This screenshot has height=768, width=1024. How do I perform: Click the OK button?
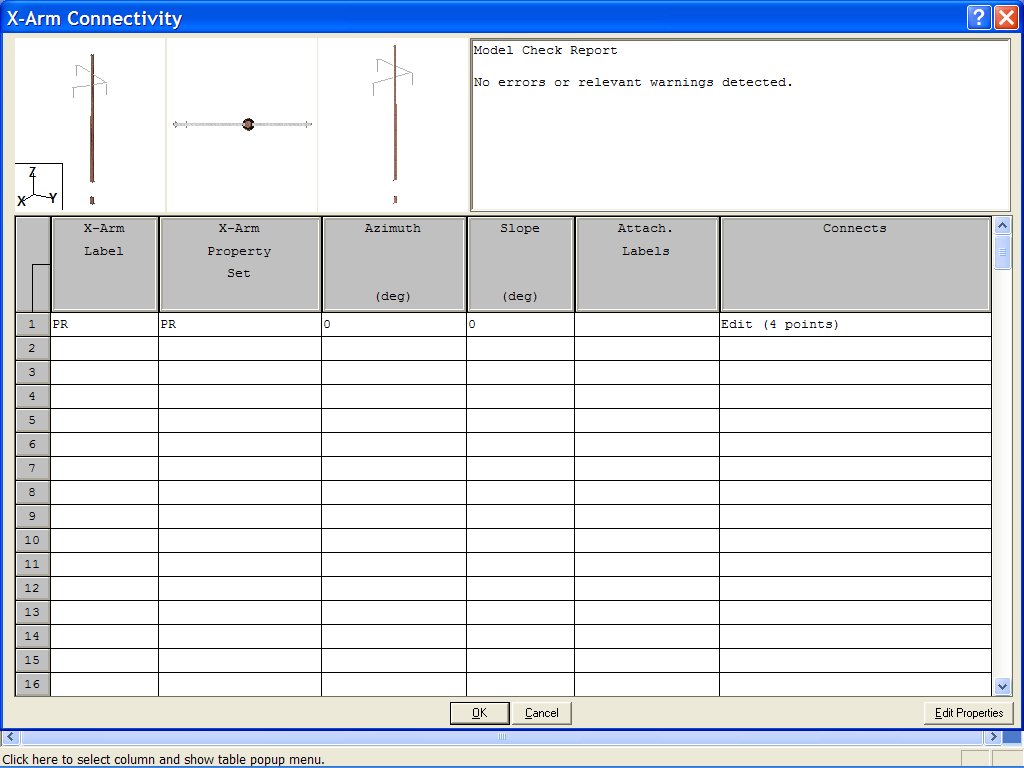click(479, 712)
